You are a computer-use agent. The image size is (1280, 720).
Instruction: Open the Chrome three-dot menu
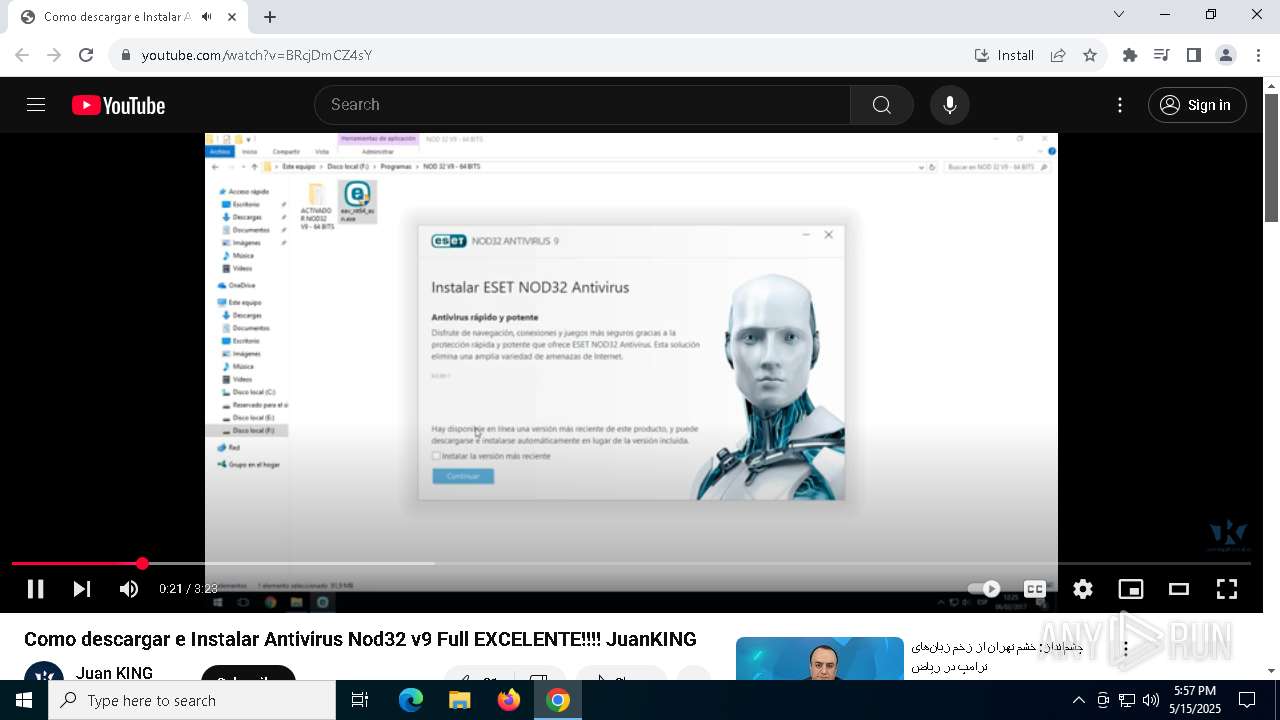1259,55
